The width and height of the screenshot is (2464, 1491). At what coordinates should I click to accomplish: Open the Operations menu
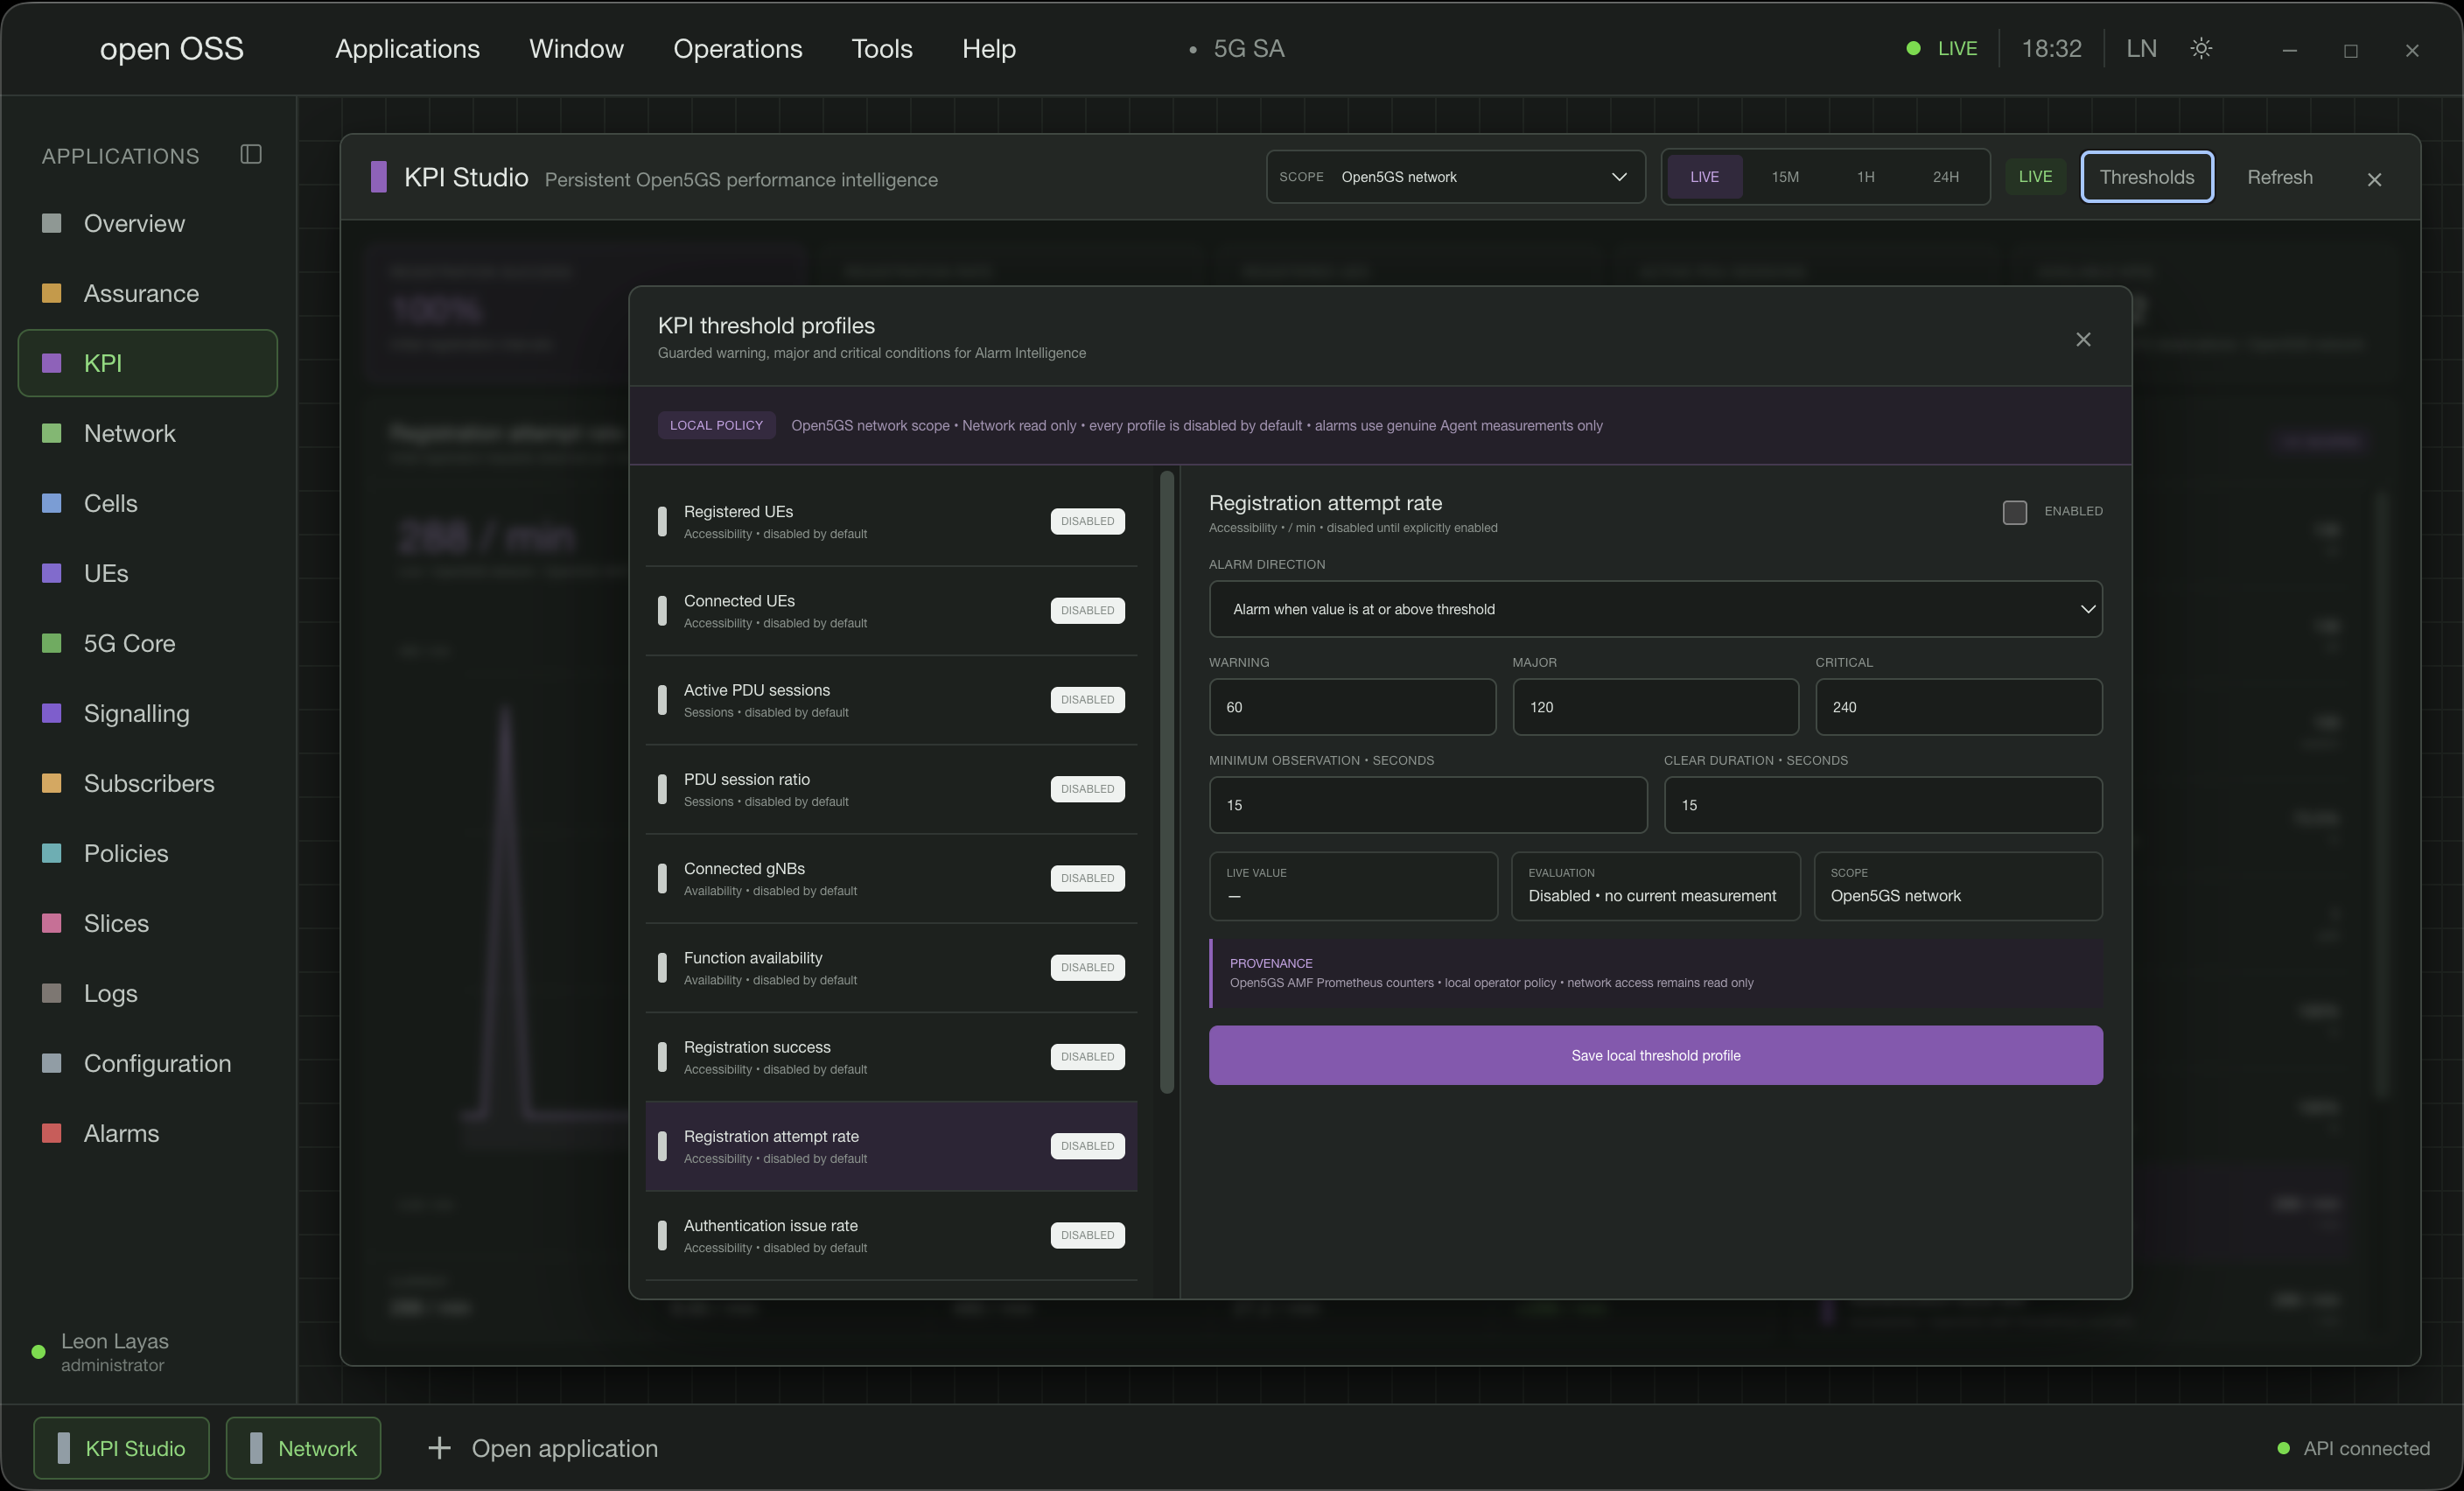tap(737, 48)
